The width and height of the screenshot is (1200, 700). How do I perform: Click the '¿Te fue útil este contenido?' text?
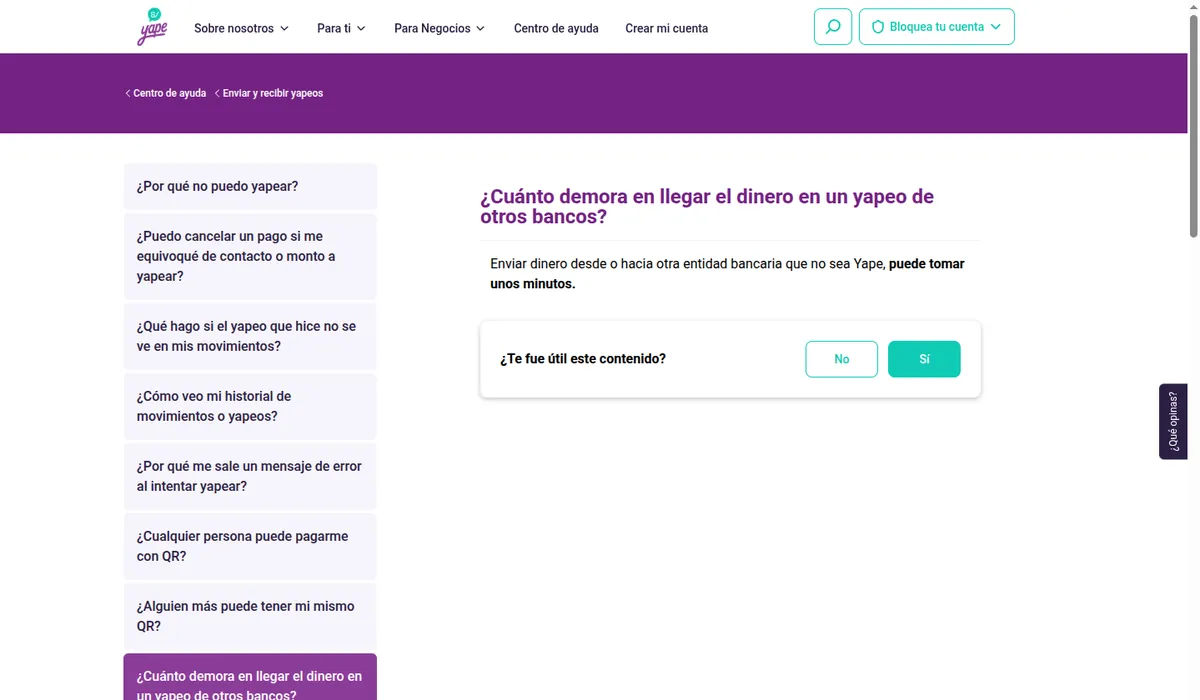(x=583, y=358)
